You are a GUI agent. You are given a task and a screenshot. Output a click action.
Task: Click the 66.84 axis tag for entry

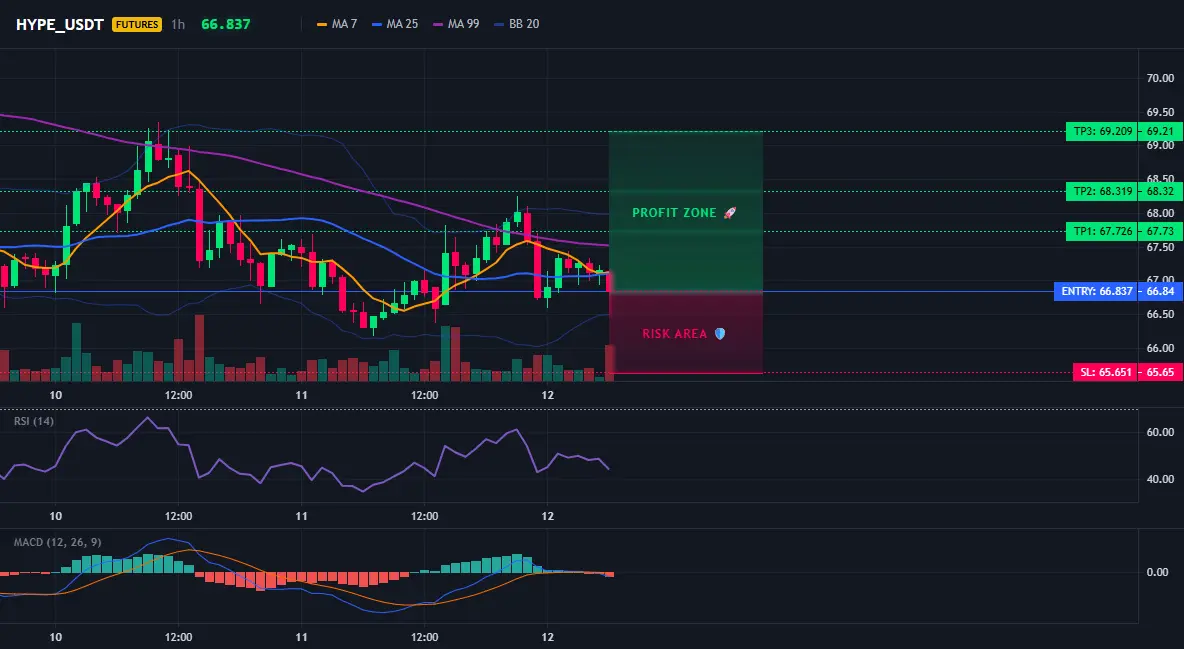1160,291
